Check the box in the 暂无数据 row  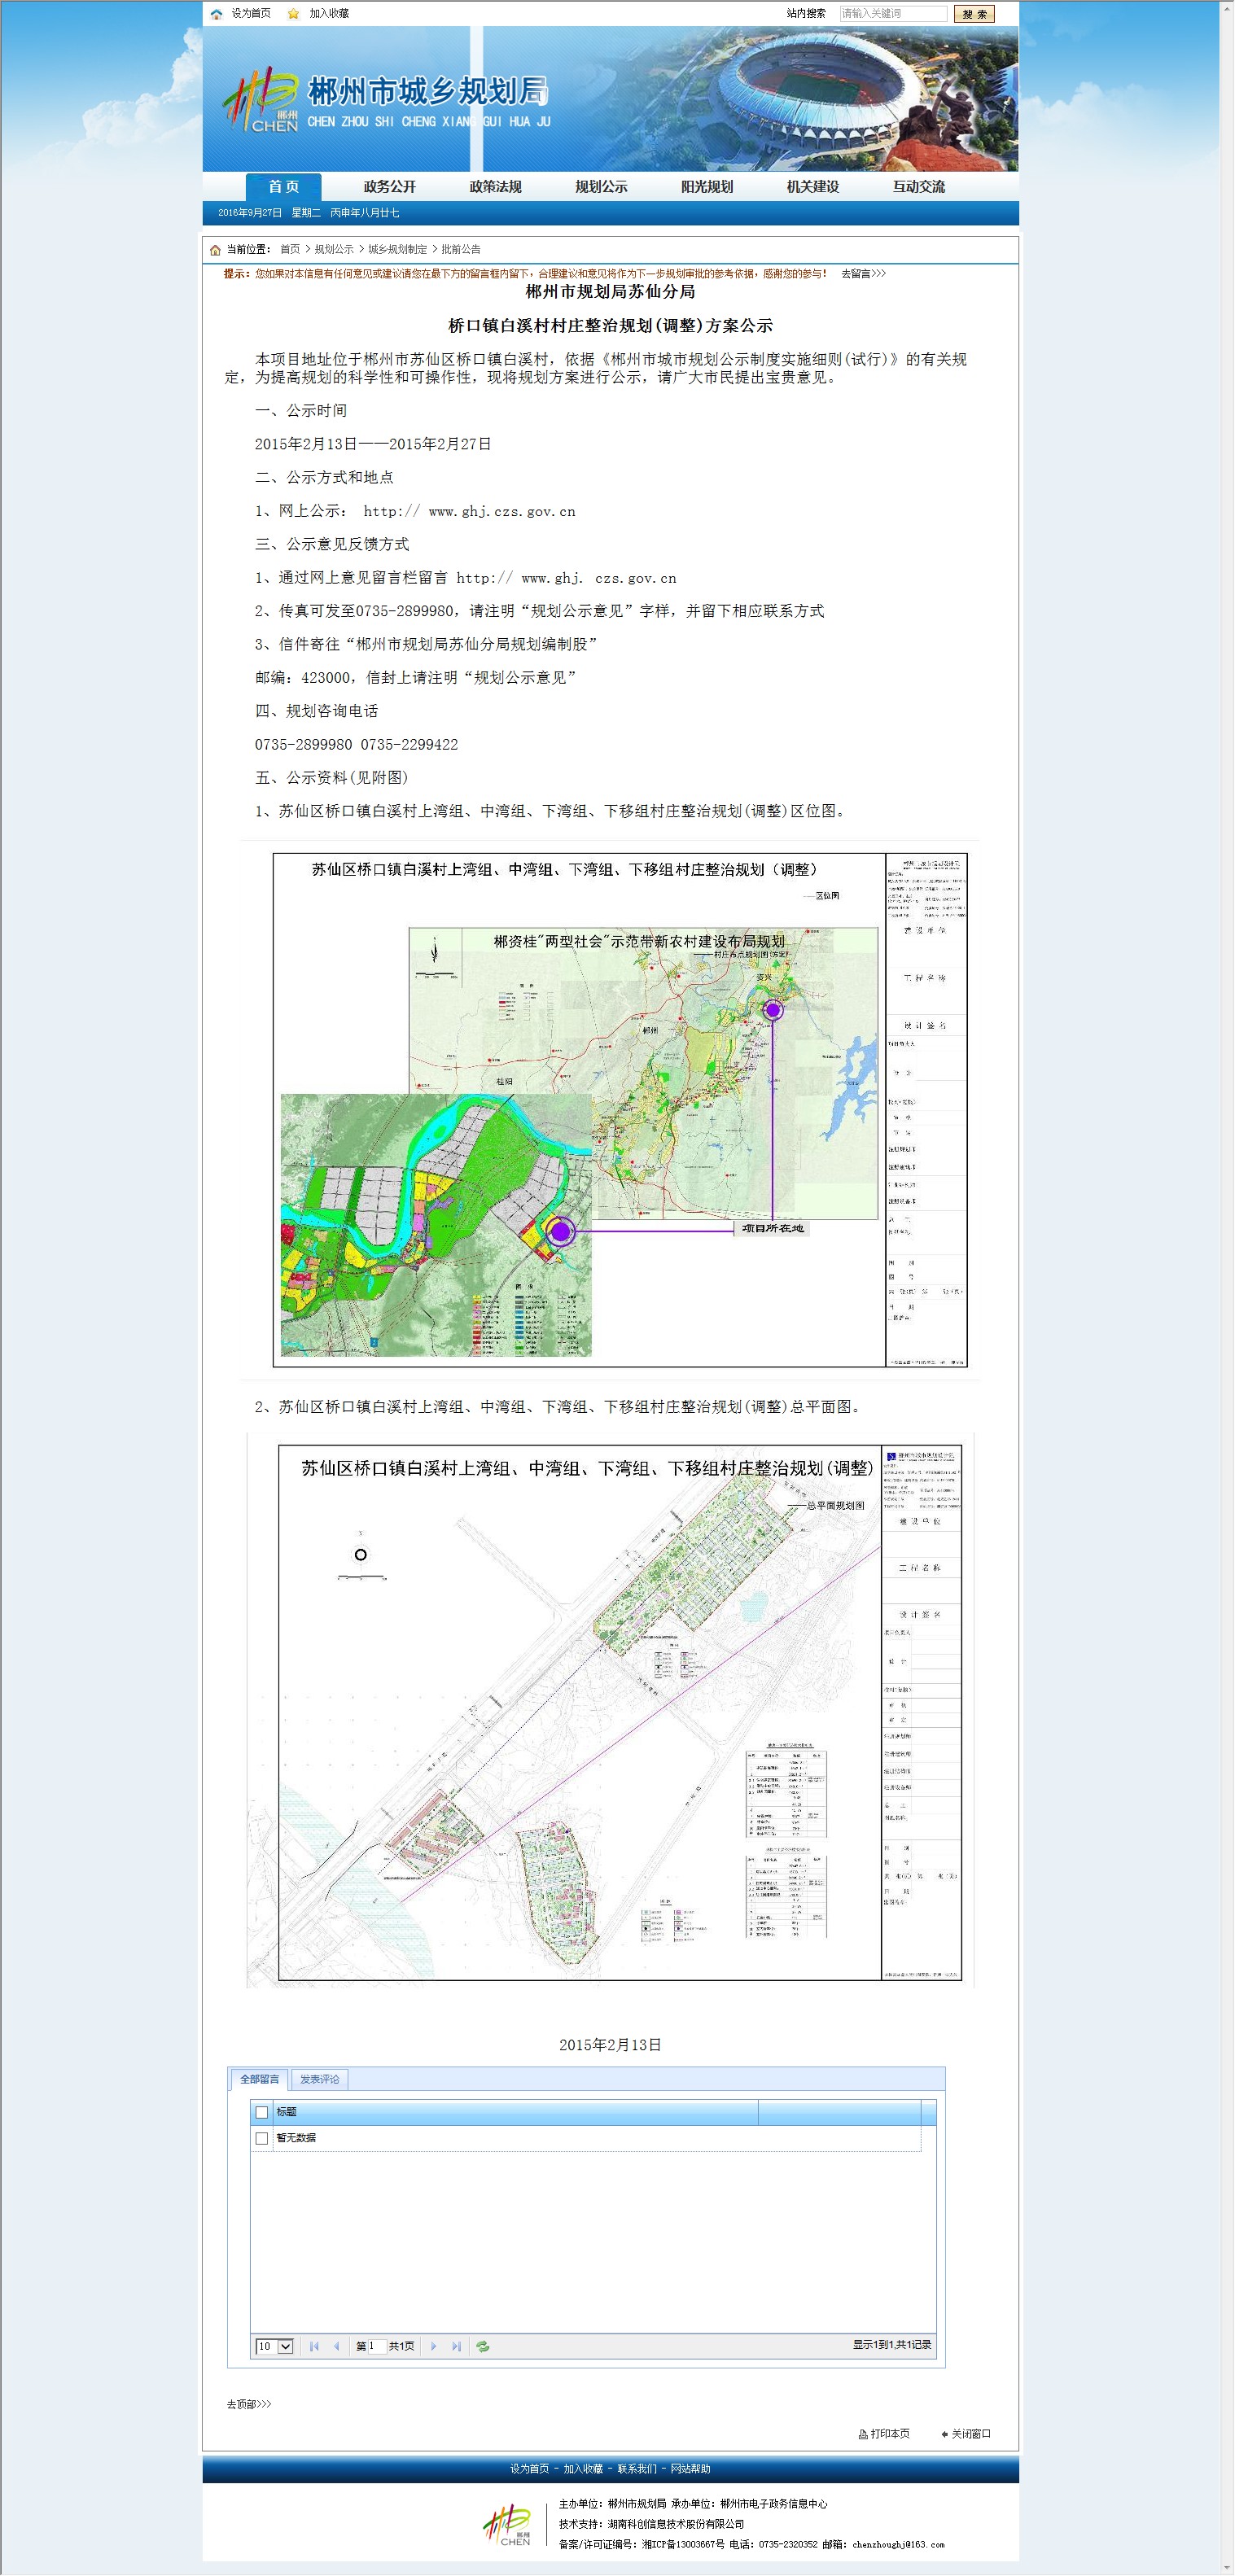point(262,2138)
